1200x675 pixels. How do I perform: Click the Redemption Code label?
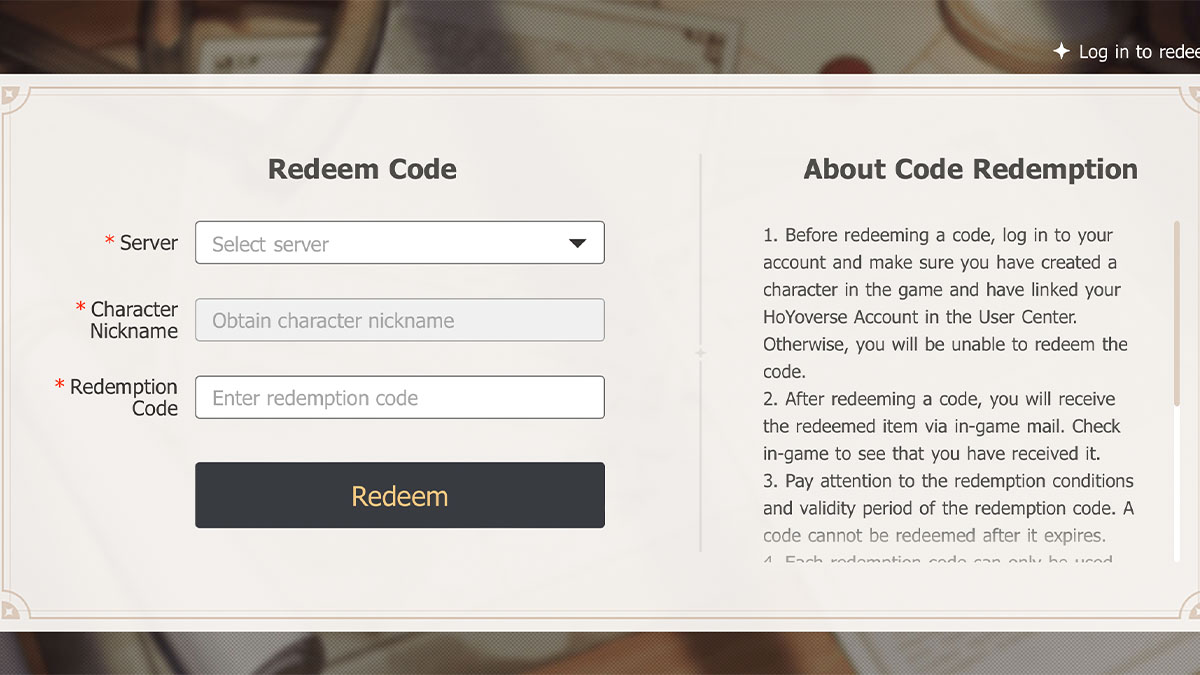pos(124,397)
